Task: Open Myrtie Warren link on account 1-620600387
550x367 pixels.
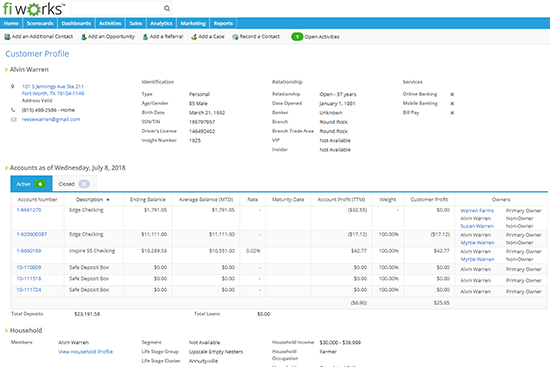Action: pos(477,243)
